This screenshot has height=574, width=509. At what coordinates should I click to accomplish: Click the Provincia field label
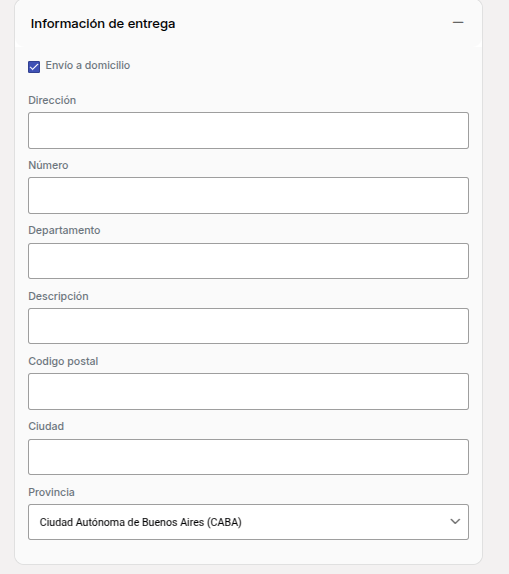51,492
